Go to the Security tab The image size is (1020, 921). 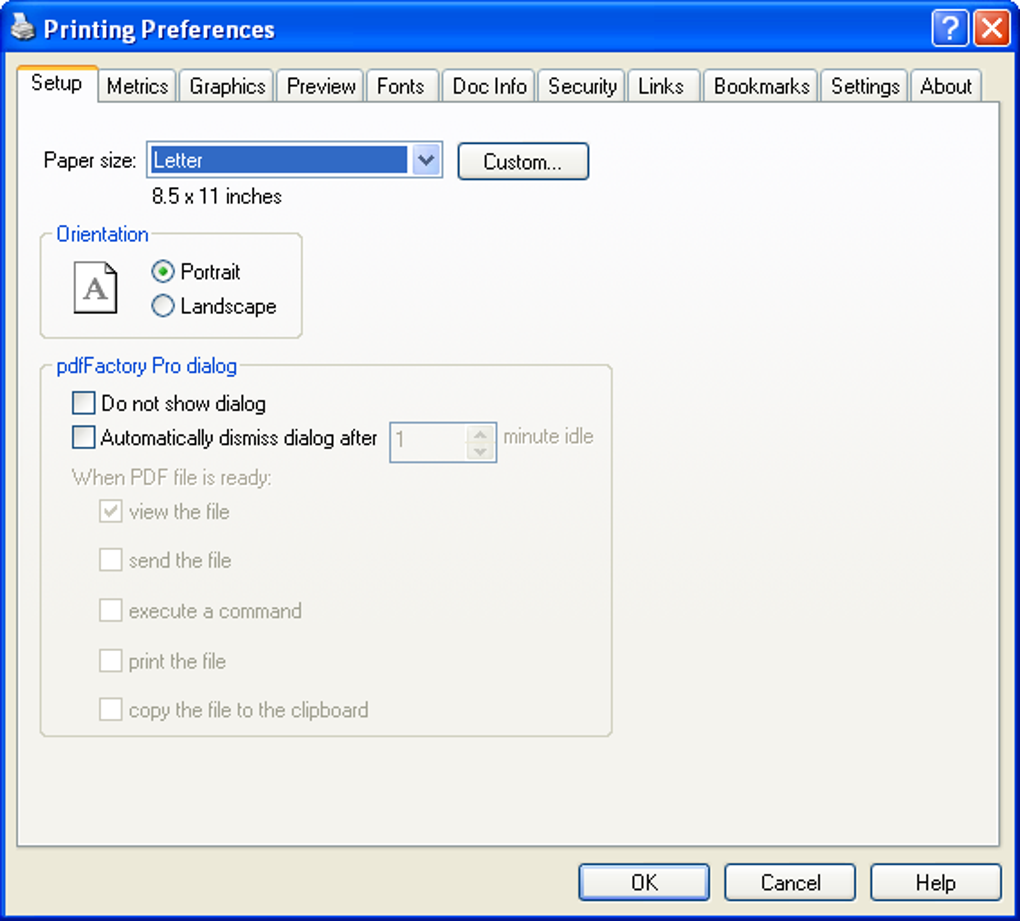click(582, 86)
